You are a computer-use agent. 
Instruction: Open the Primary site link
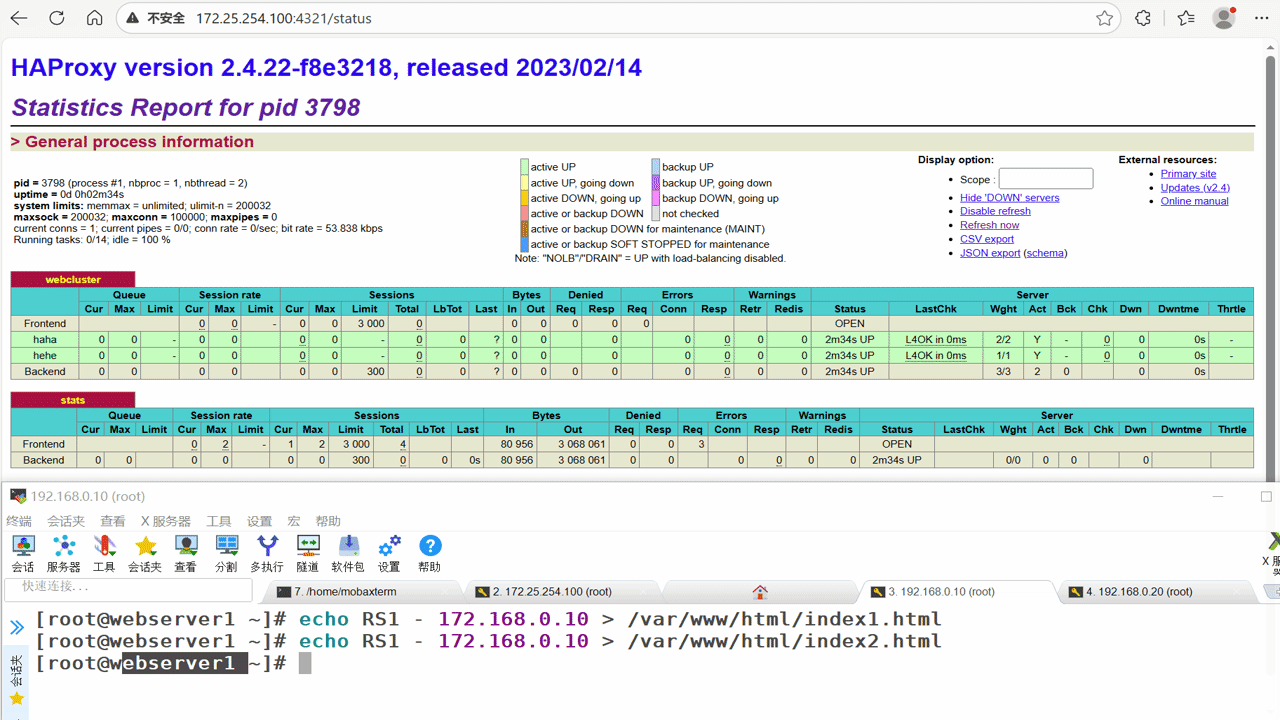tap(1188, 174)
